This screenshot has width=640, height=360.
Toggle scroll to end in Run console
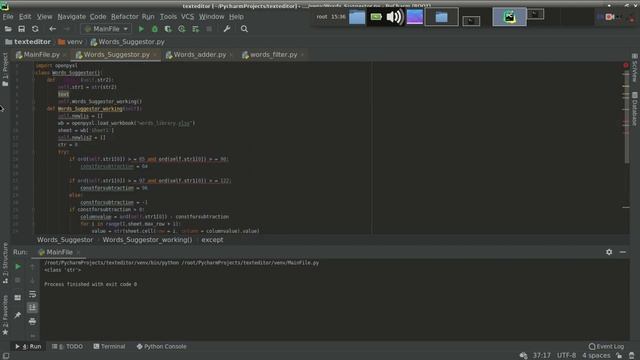33,308
